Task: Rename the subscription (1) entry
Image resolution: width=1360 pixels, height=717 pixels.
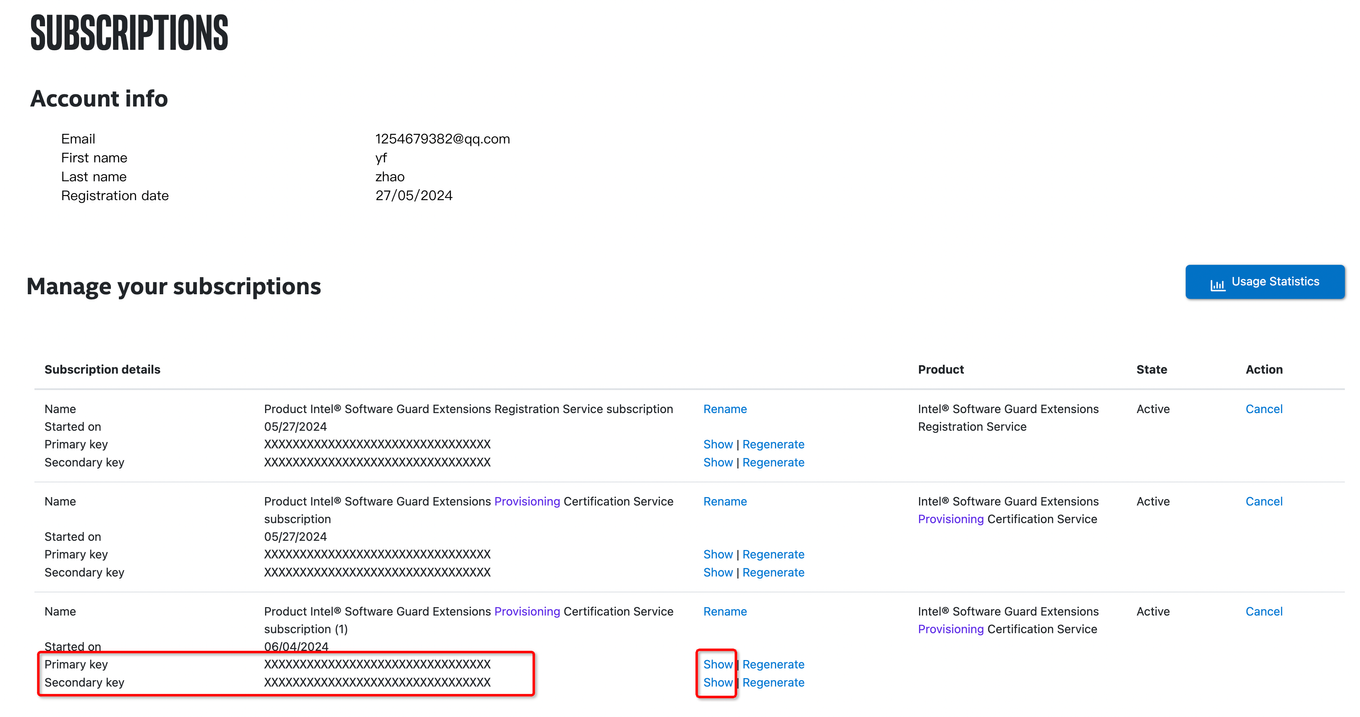Action: (725, 612)
